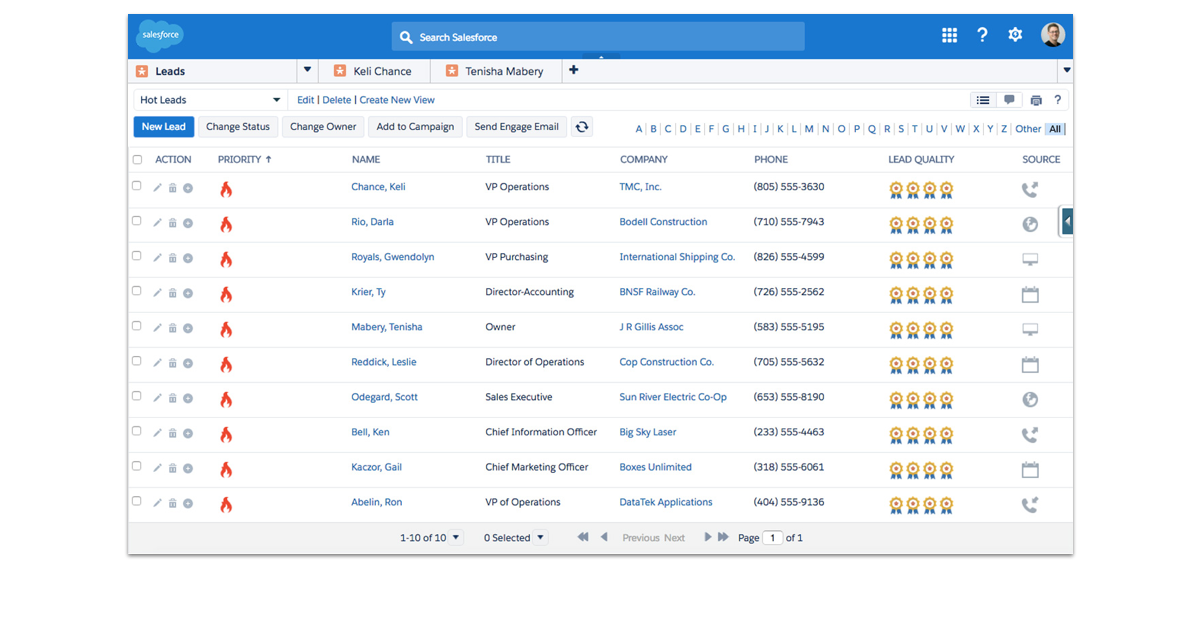Click the refresh list icon

[581, 127]
